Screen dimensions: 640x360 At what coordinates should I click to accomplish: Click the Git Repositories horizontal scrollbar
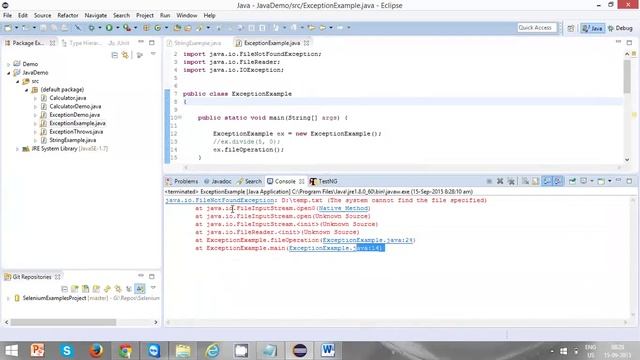[x=63, y=322]
